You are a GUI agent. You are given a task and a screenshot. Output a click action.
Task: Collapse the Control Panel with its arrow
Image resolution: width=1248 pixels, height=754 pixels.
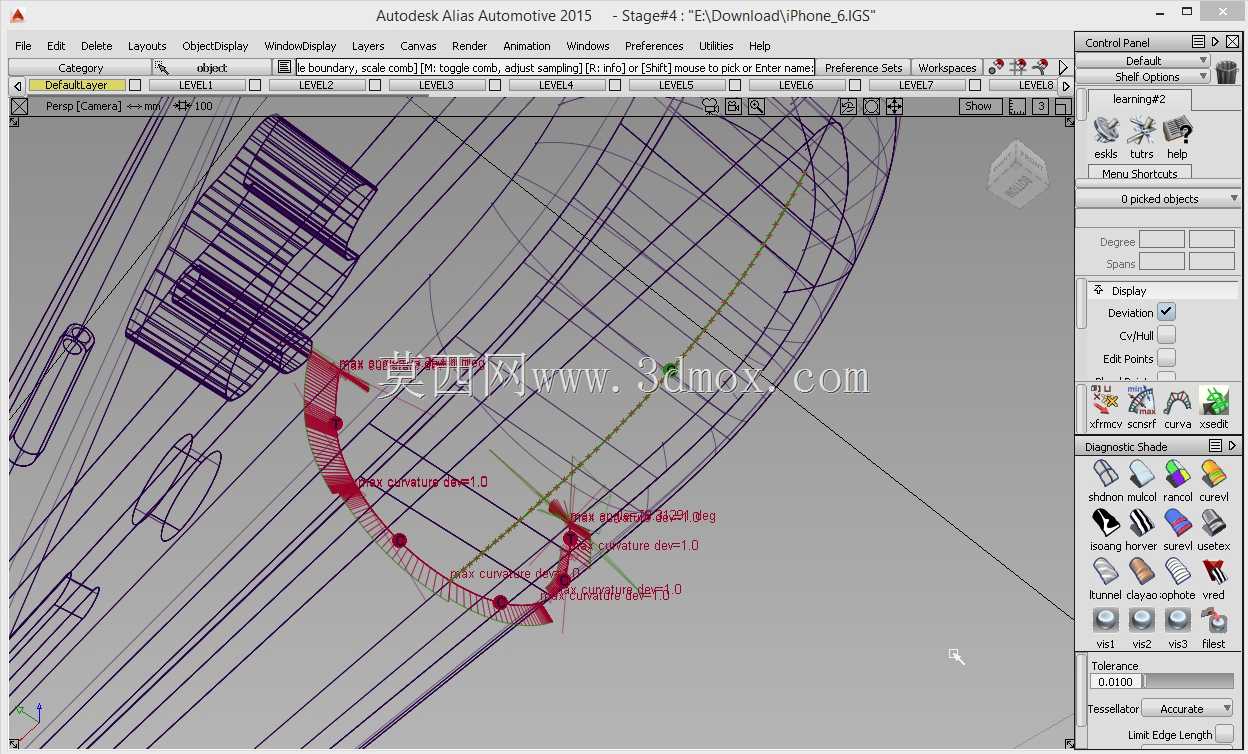tap(1215, 42)
